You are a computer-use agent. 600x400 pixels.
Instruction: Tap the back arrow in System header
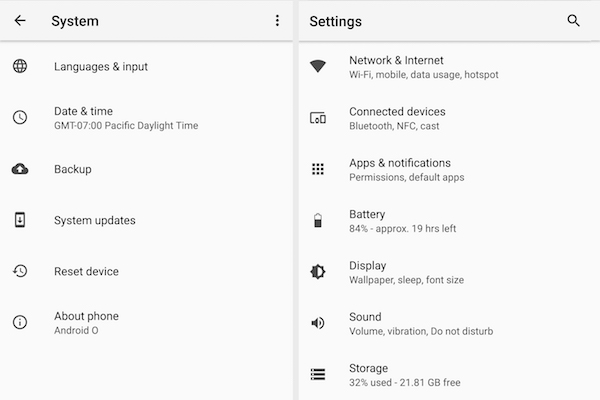pos(20,20)
